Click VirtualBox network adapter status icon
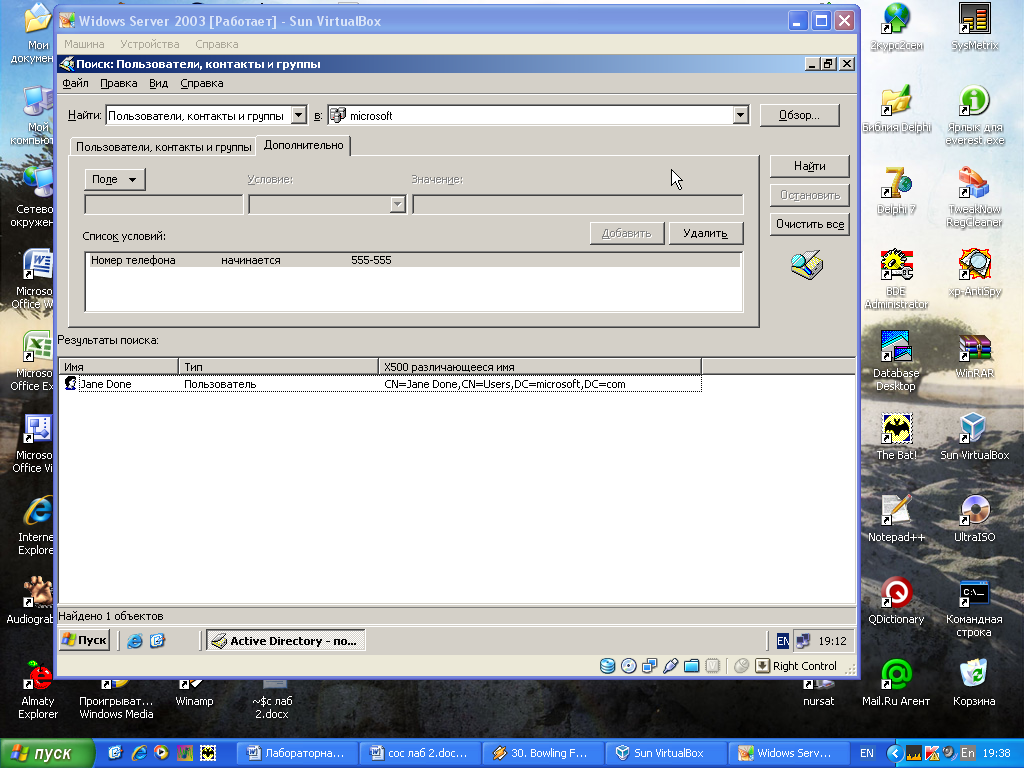This screenshot has height=768, width=1024. click(649, 665)
